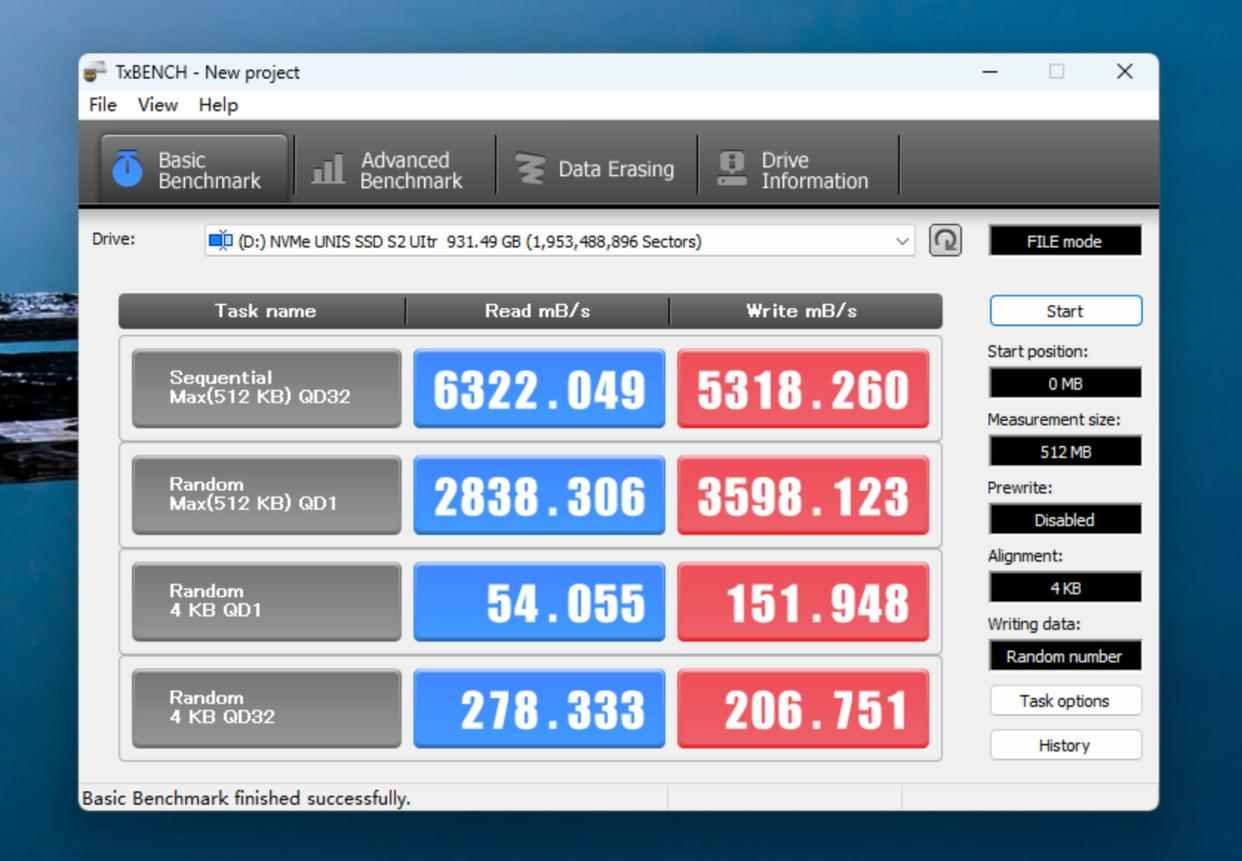Click the write result 206.751
Viewport: 1242px width, 861px height.
point(803,708)
